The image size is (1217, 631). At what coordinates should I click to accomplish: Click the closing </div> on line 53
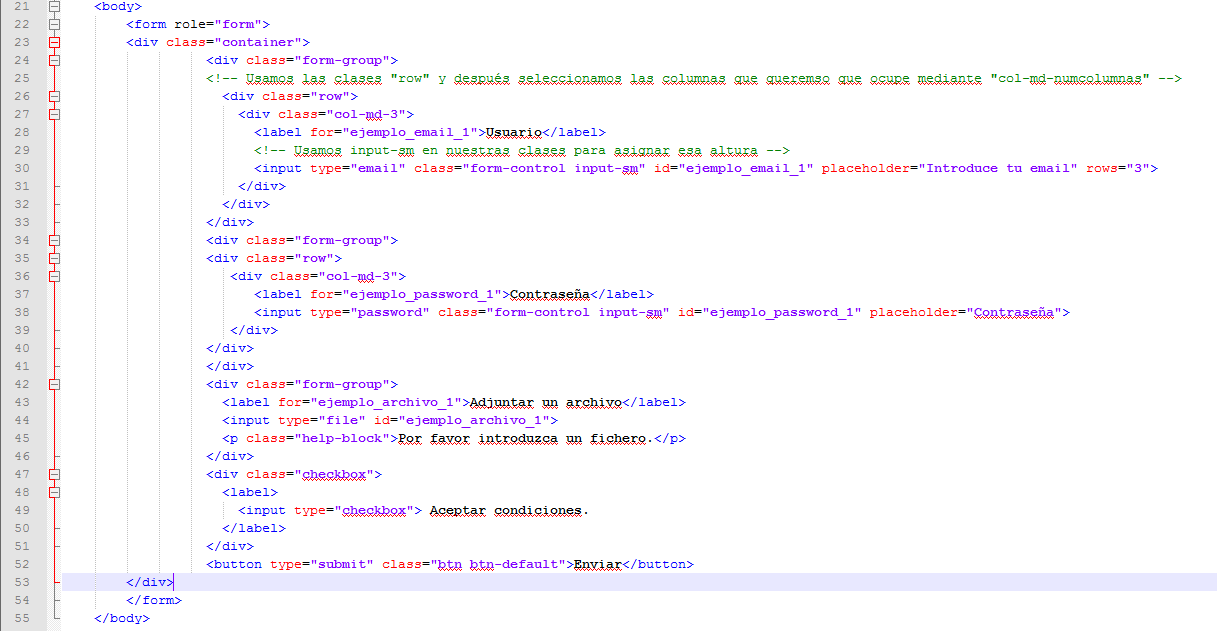pos(150,582)
